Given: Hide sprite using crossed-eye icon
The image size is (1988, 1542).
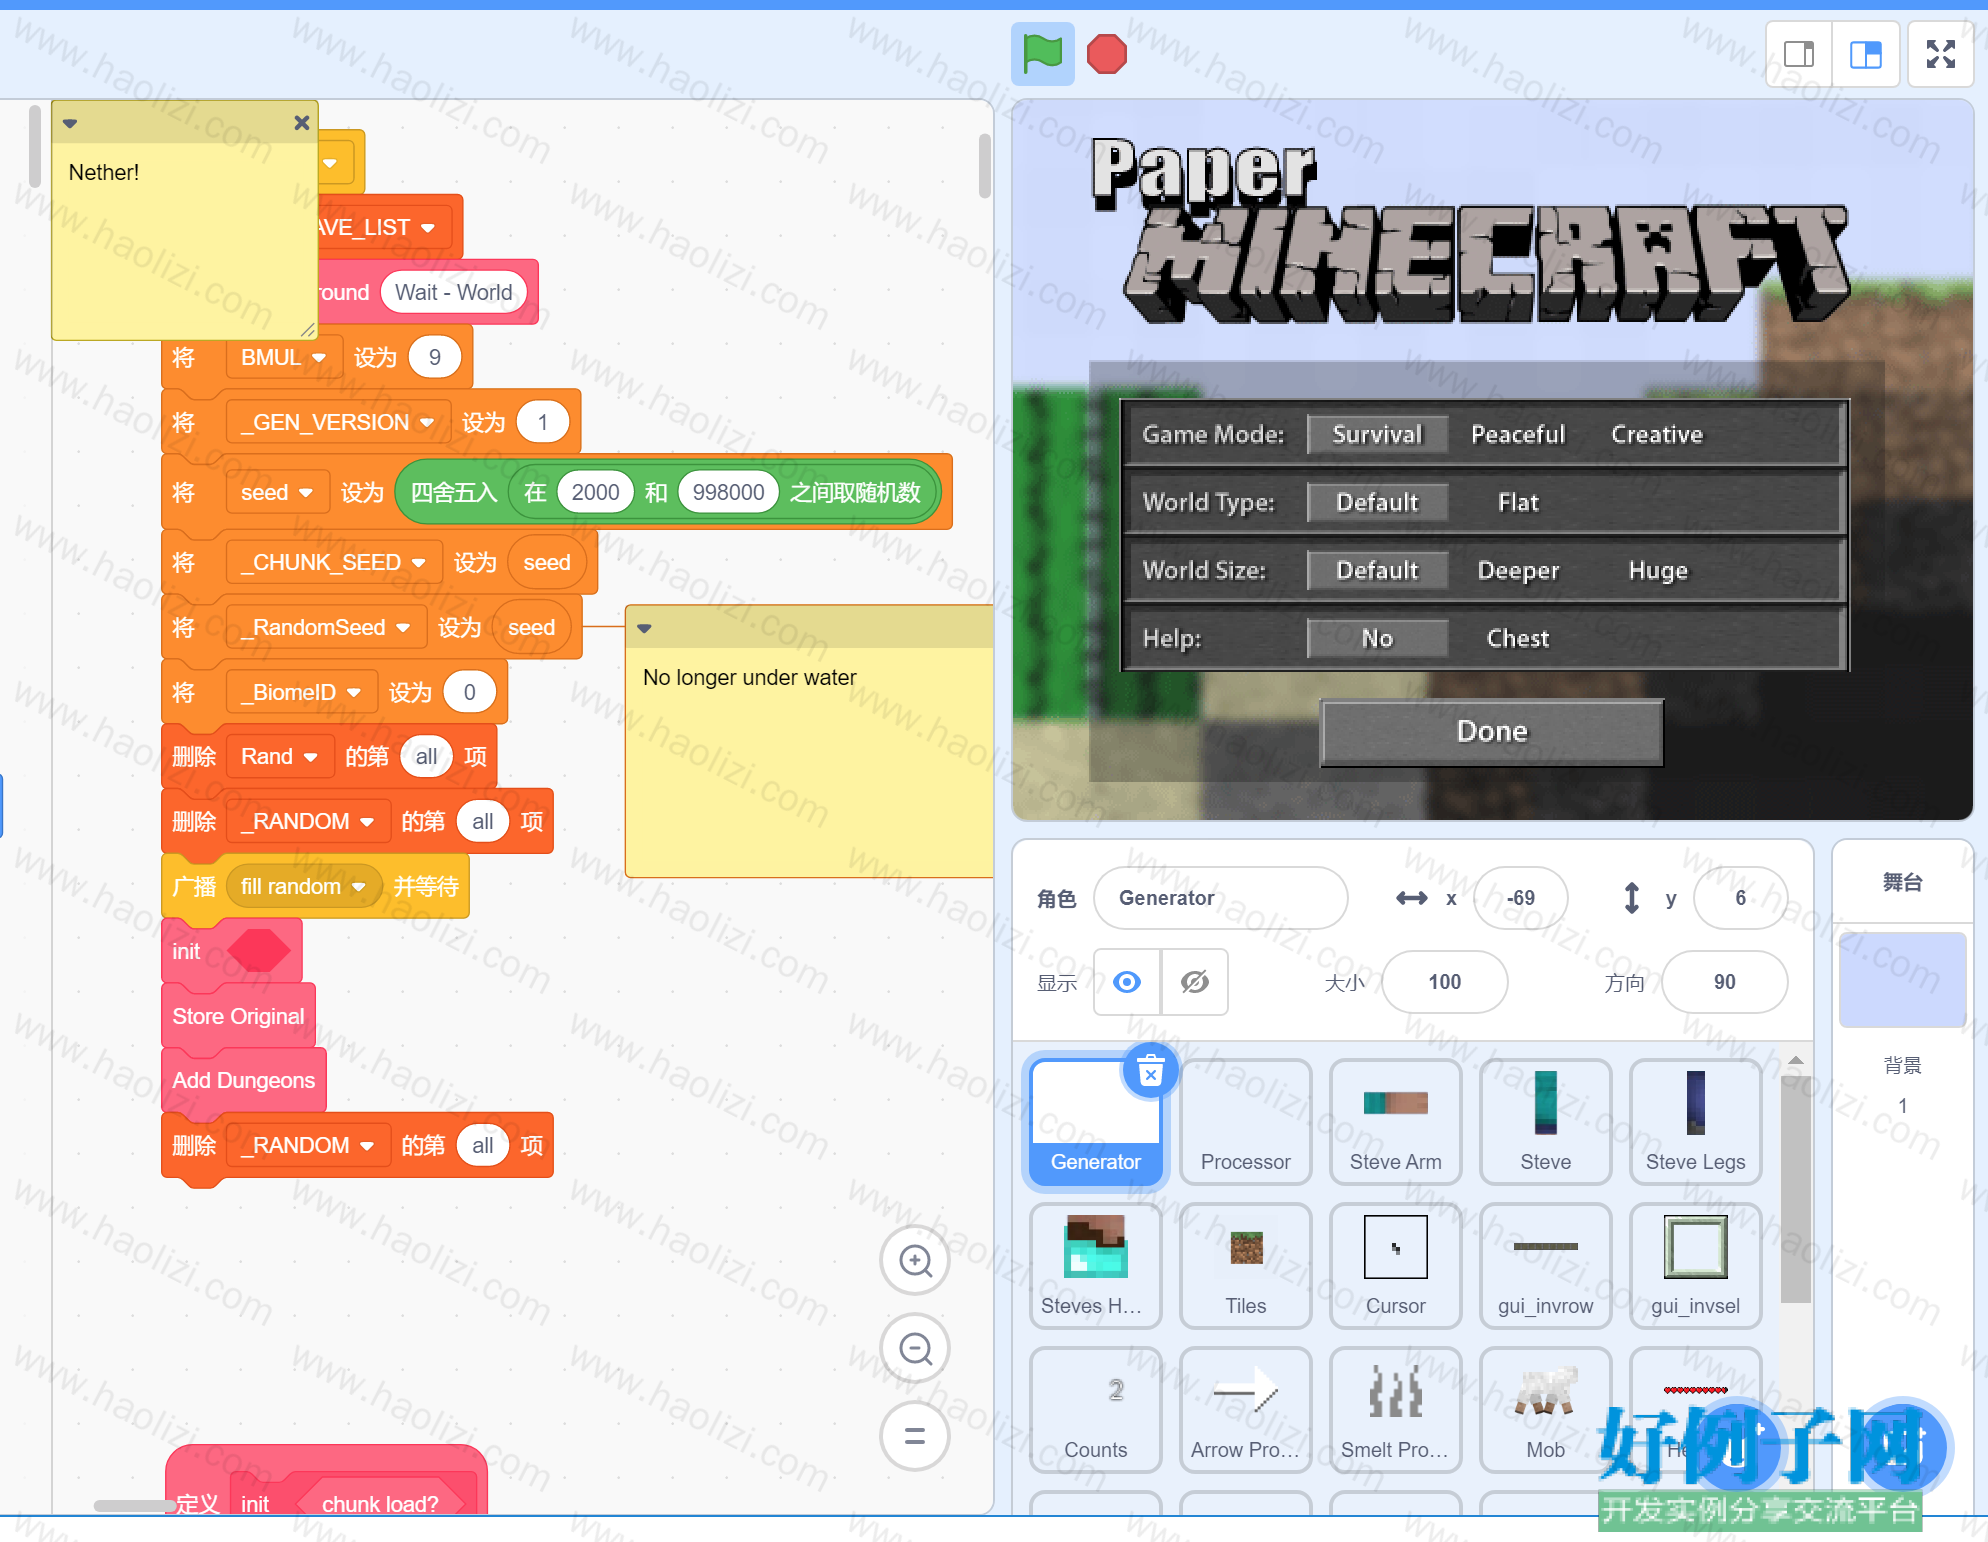Looking at the screenshot, I should click(x=1194, y=982).
